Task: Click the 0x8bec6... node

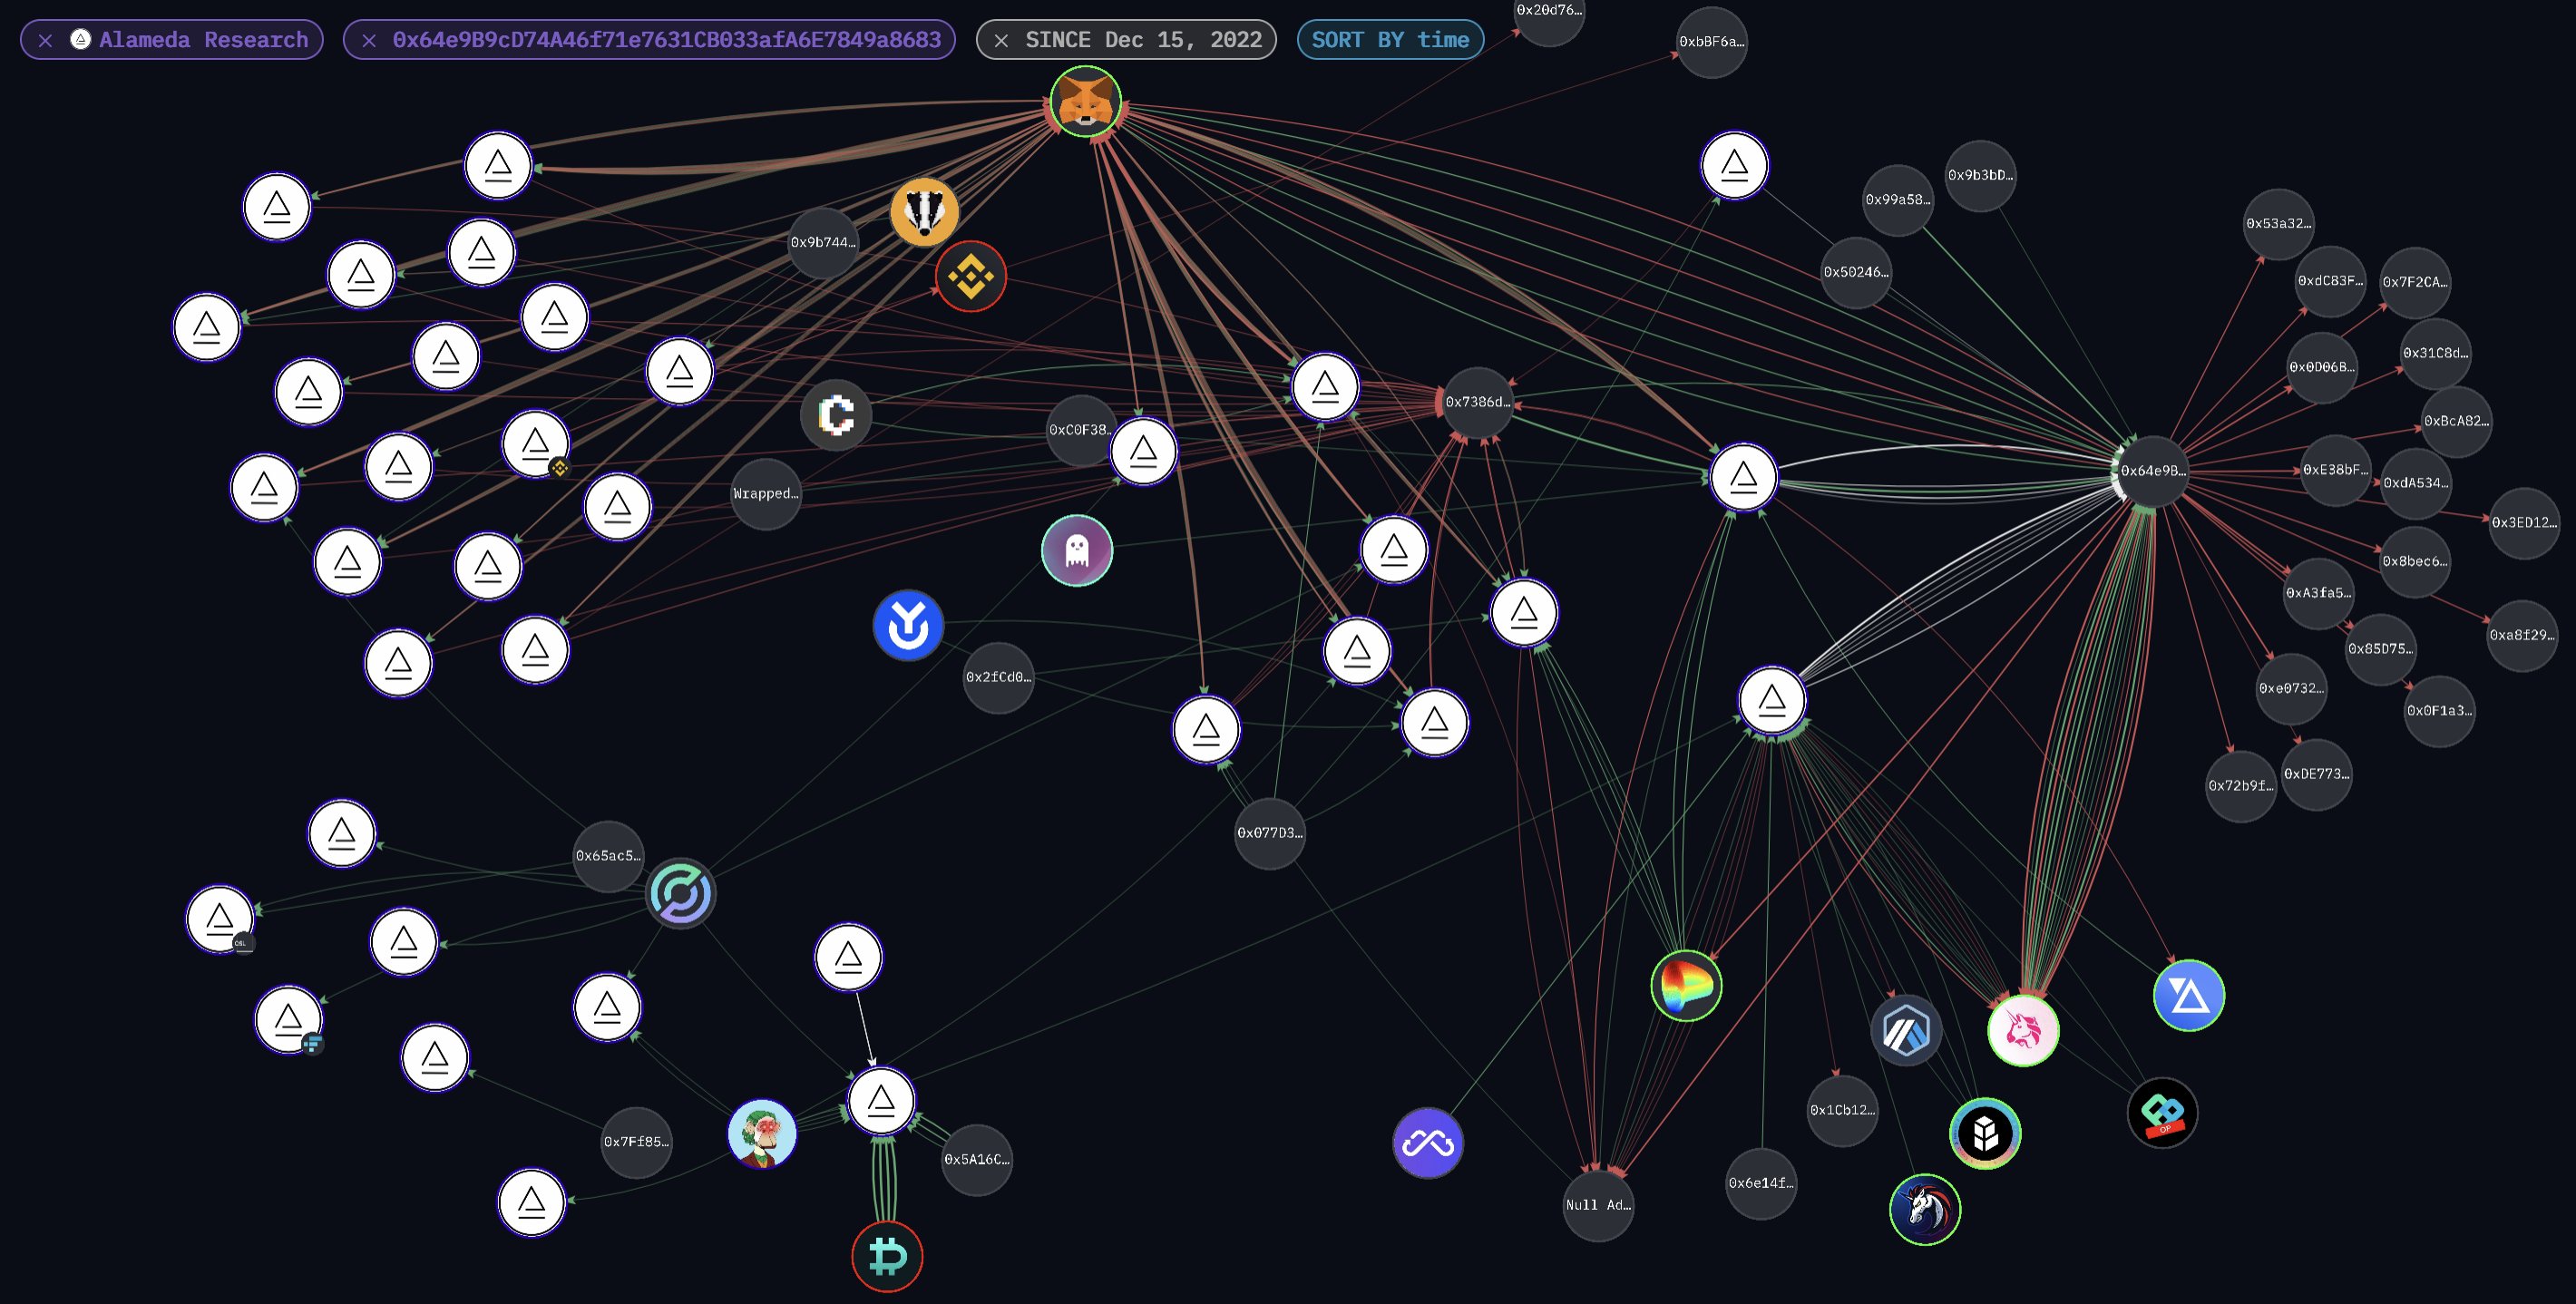Action: click(x=2415, y=562)
